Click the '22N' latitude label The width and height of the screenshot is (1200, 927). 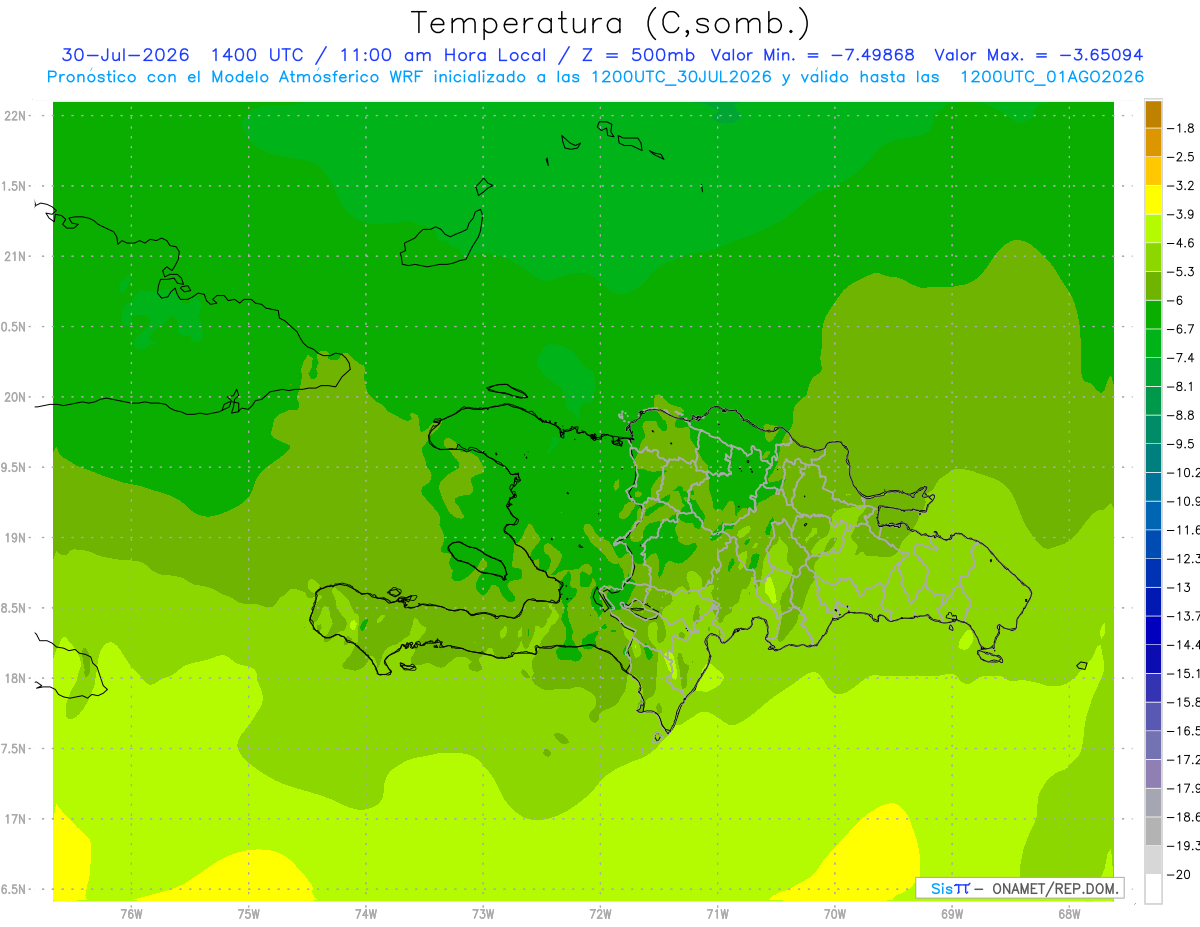(16, 116)
